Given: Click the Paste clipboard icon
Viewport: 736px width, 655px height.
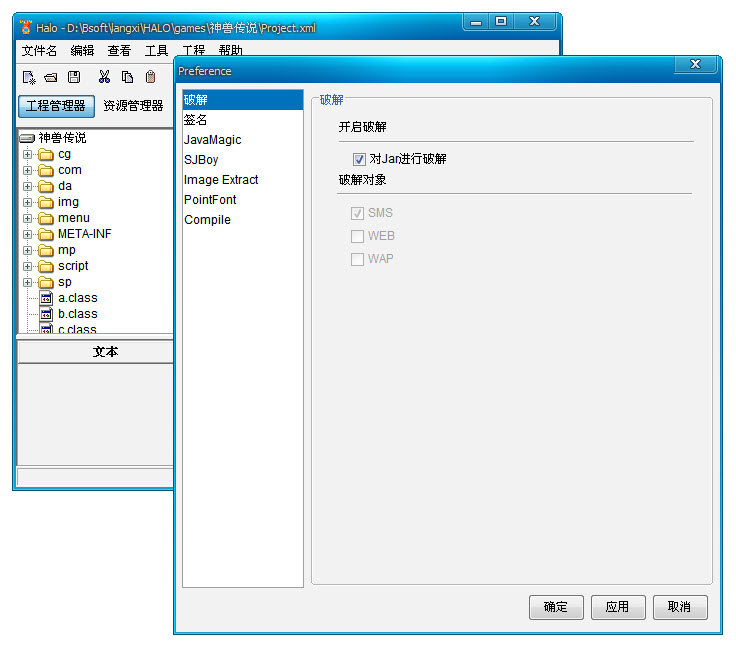Looking at the screenshot, I should (150, 77).
